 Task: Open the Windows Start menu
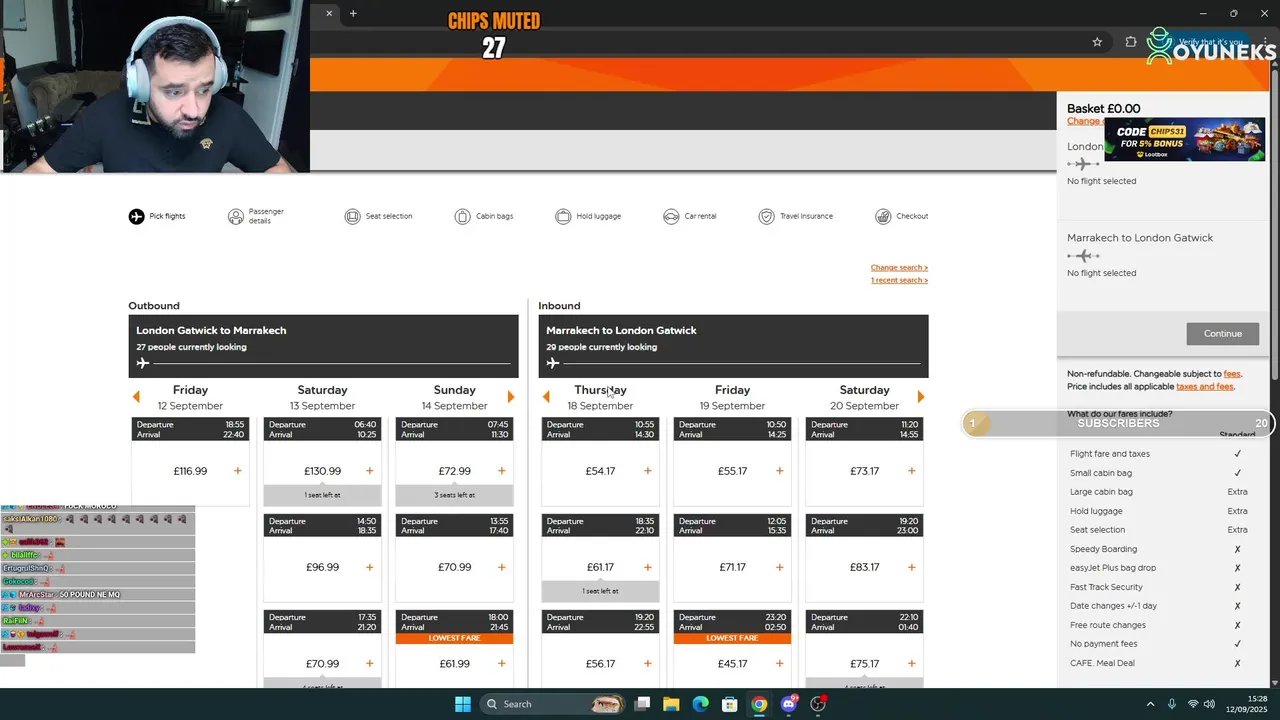pos(463,704)
